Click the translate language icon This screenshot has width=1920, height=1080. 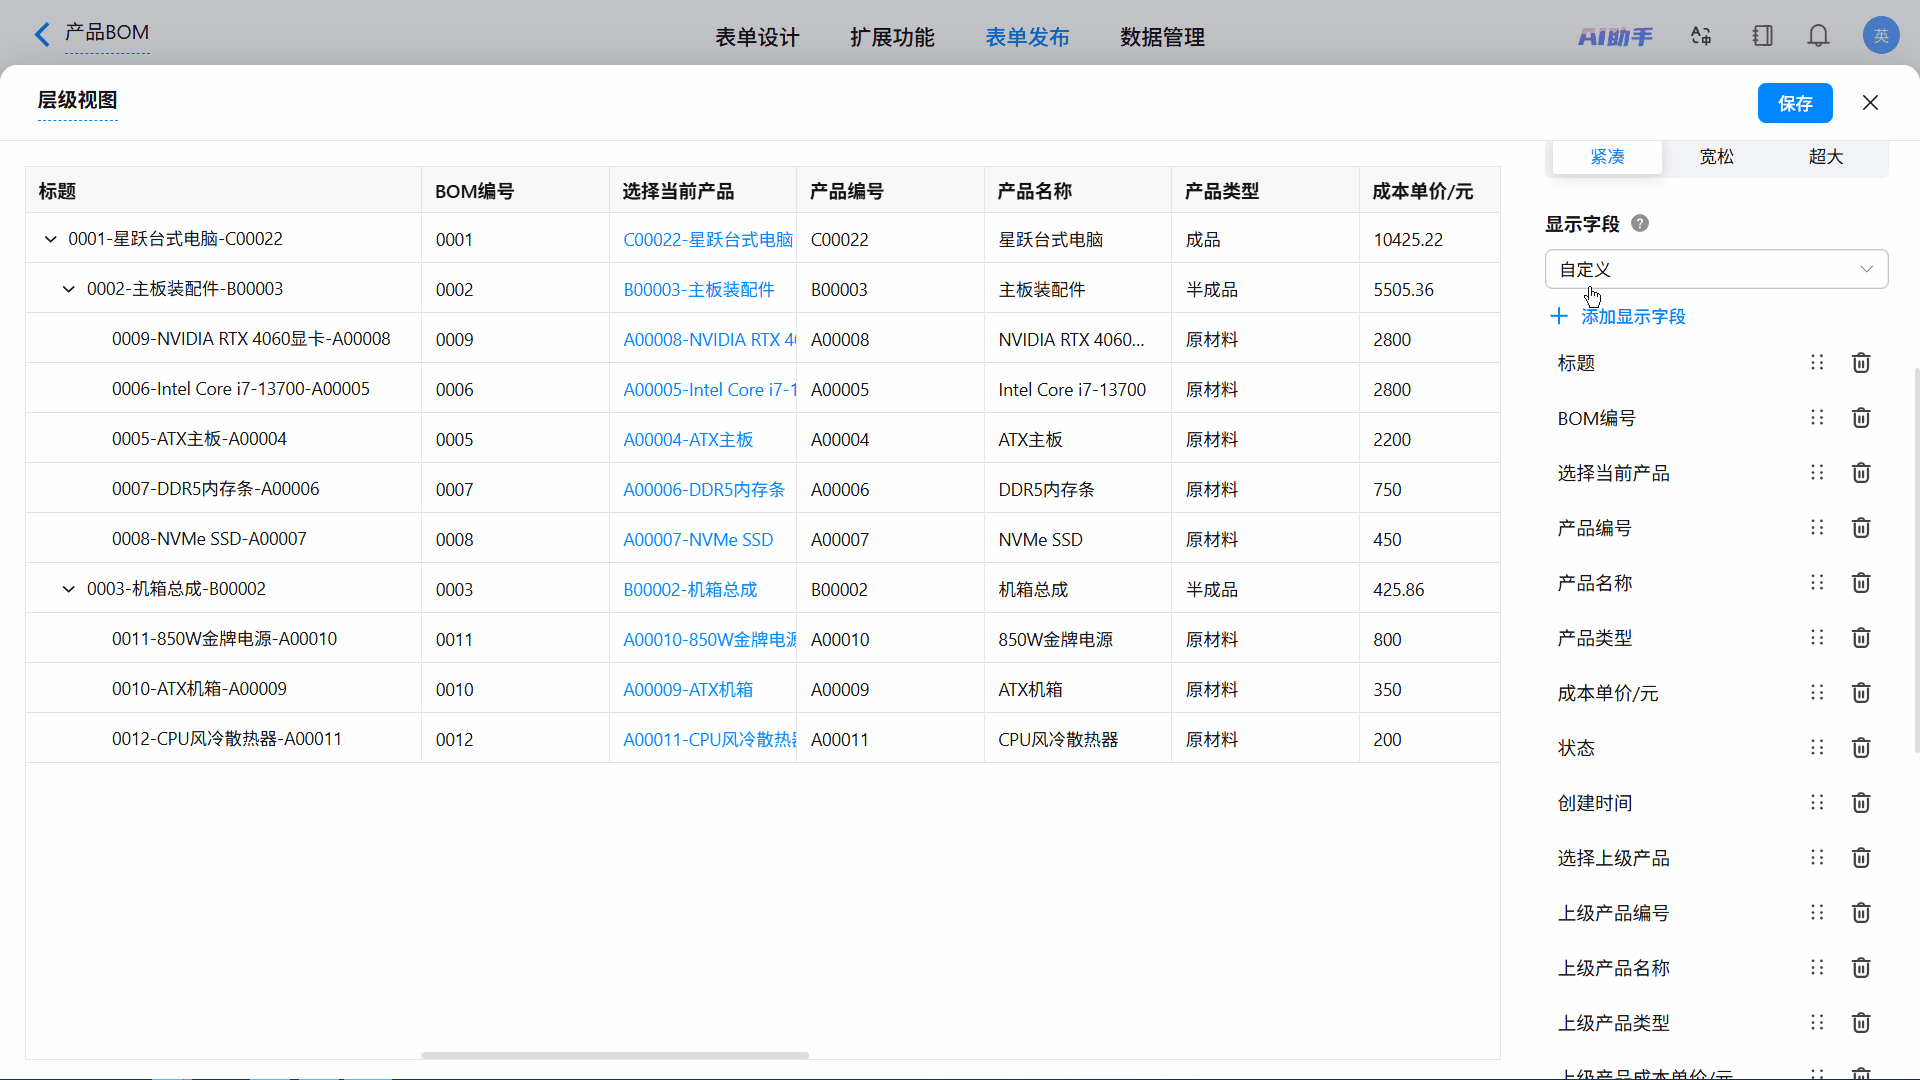click(x=1701, y=37)
